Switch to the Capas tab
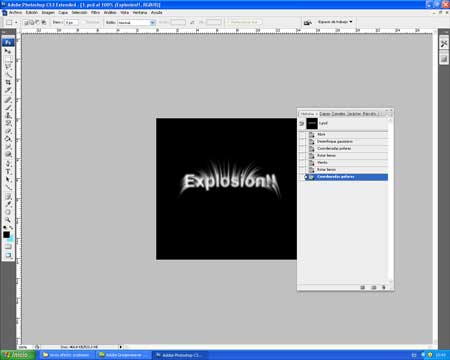 [x=325, y=114]
